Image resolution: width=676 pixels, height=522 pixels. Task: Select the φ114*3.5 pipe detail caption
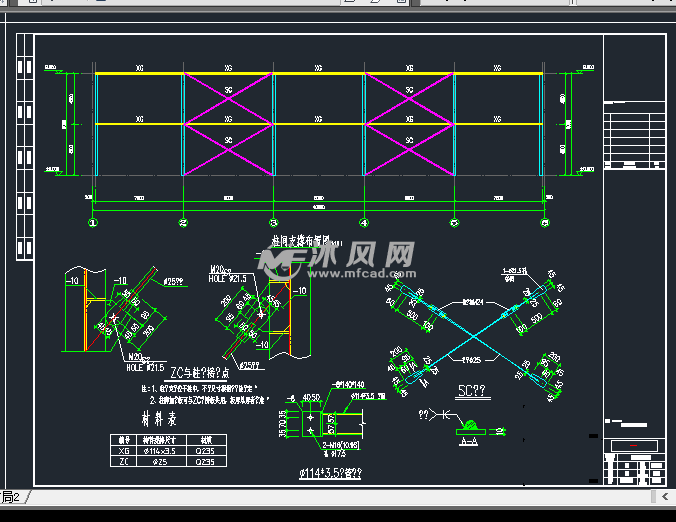coord(332,472)
